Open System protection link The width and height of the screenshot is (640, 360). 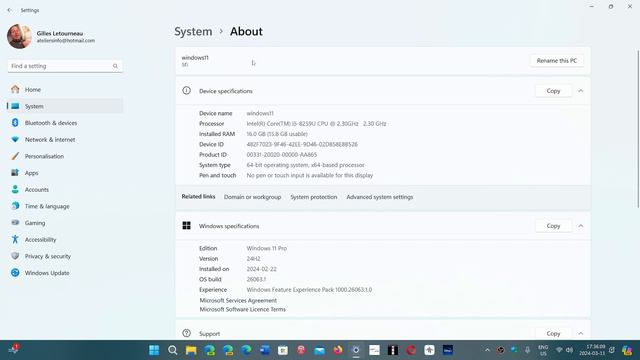coord(313,197)
